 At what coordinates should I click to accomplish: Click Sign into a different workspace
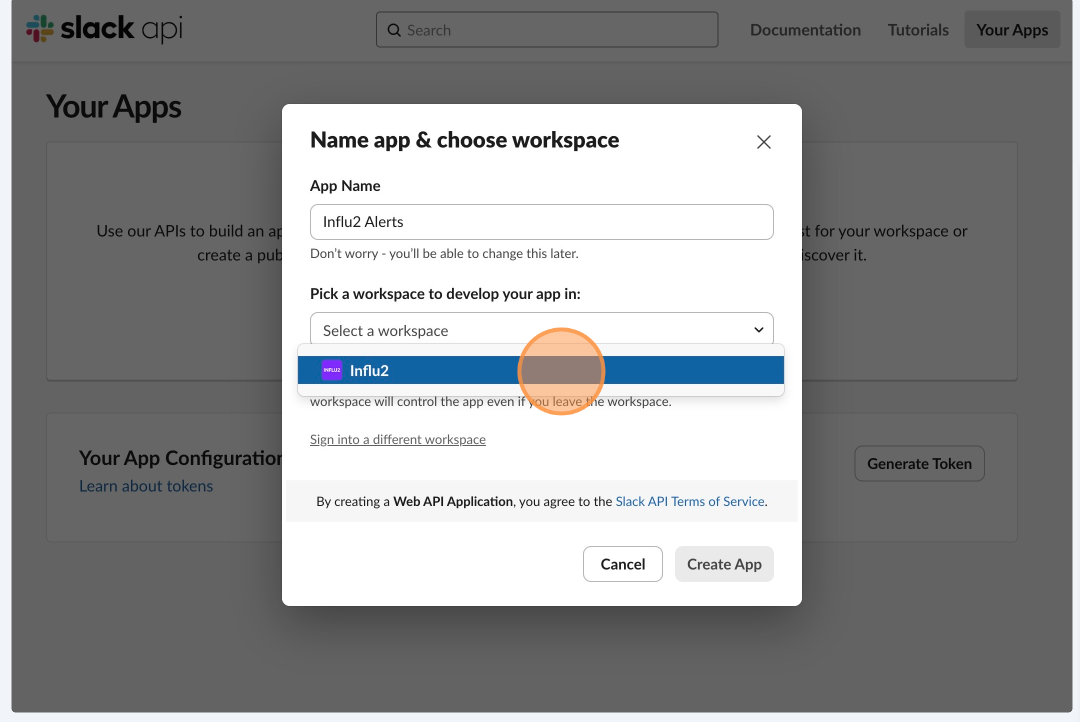coord(397,440)
